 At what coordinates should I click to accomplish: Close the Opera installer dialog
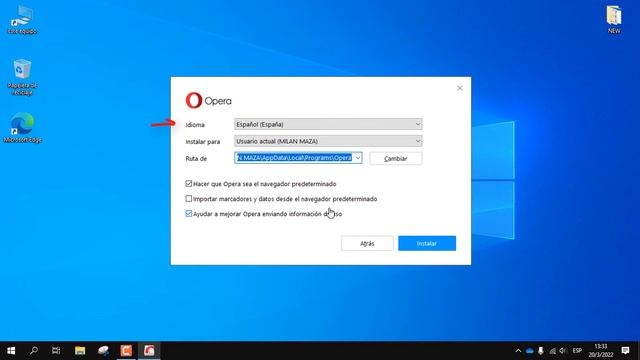pos(460,88)
